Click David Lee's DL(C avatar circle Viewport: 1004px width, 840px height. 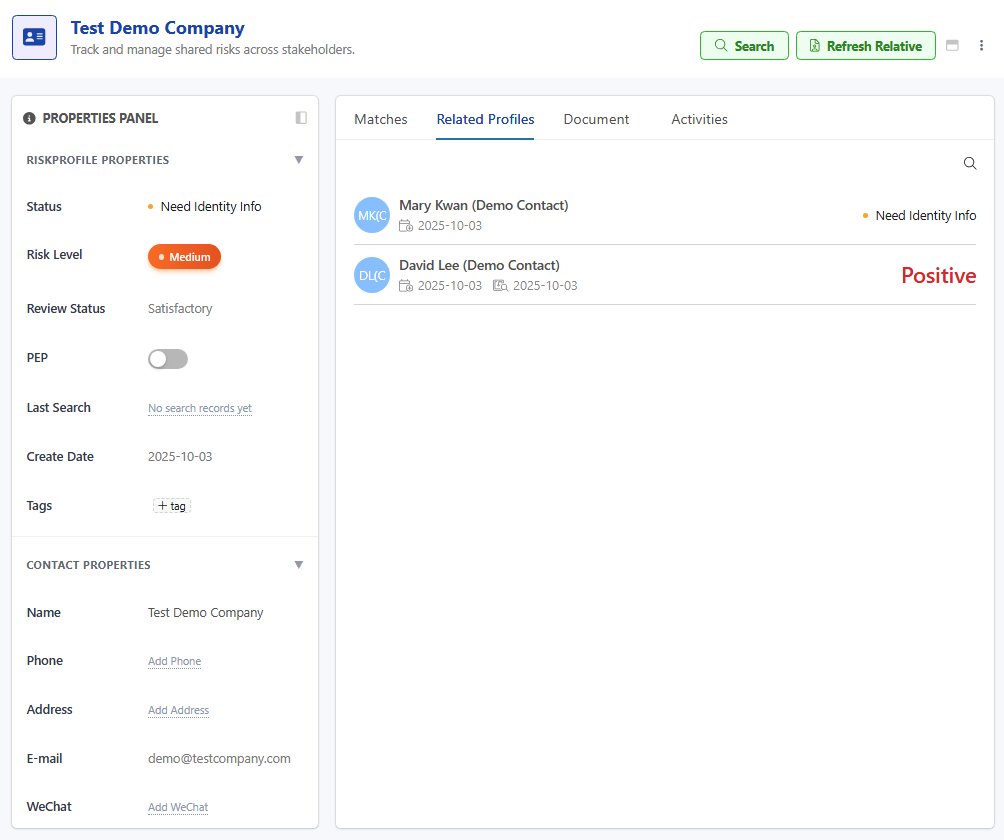(x=371, y=275)
